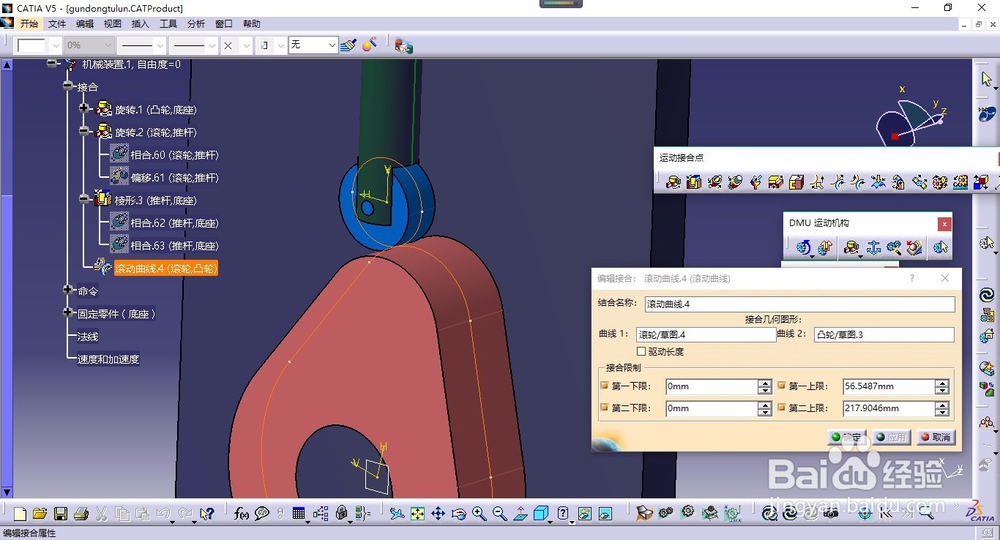Click the help question mark in 编辑接合 dialog
The width and height of the screenshot is (1000, 540).
coord(912,278)
